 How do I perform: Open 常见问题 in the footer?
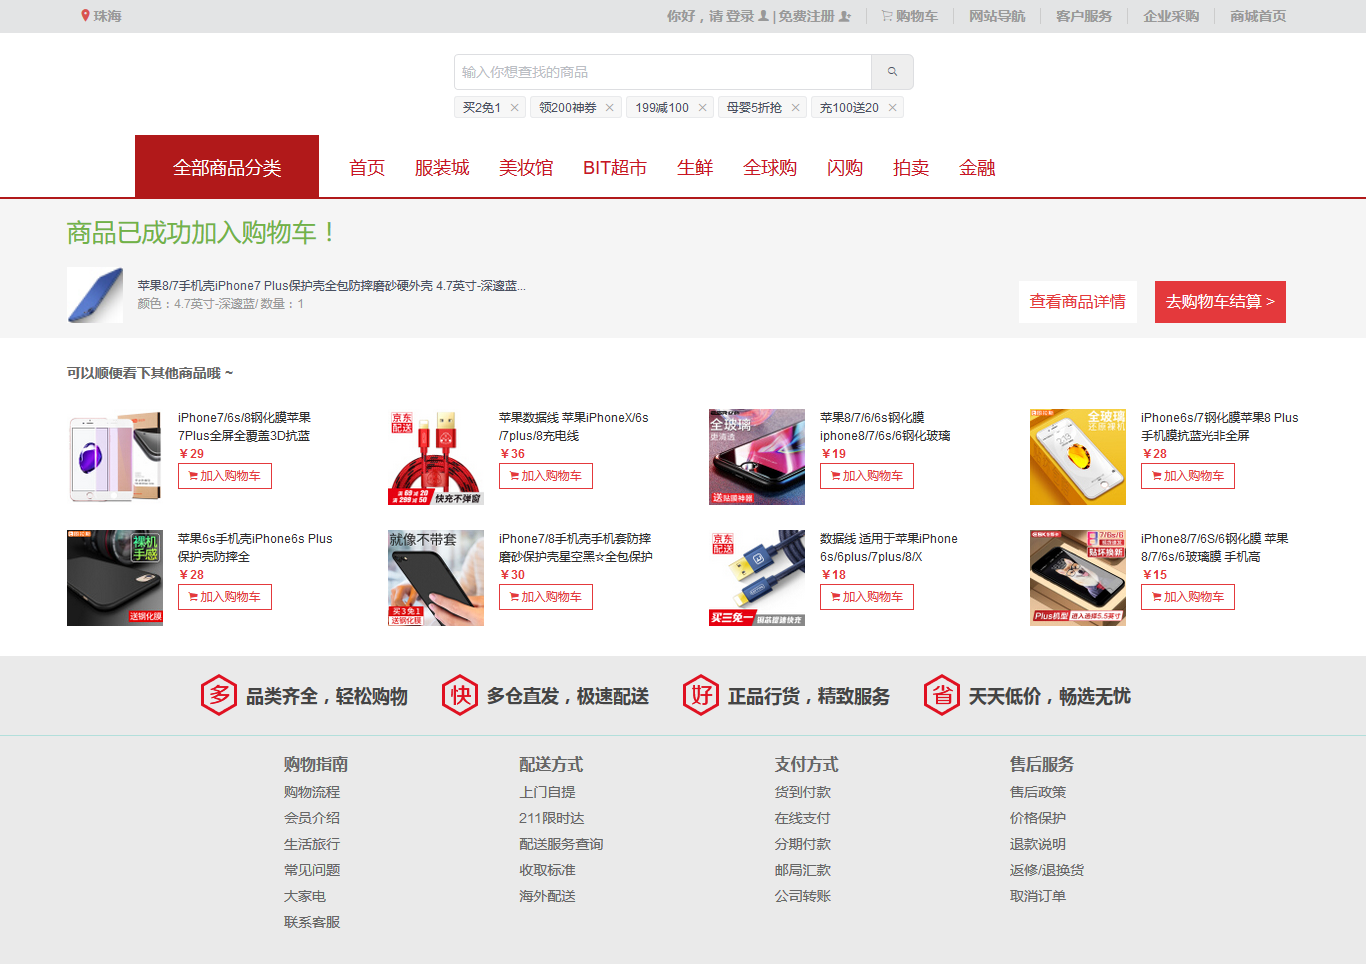(x=312, y=870)
